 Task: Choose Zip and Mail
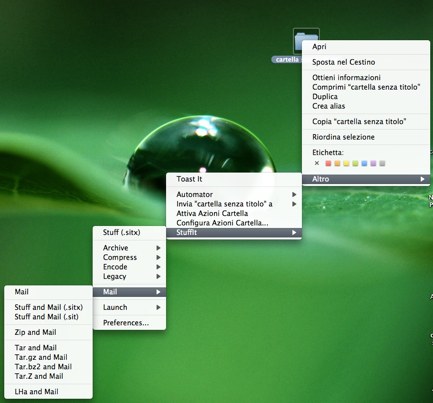(49, 332)
